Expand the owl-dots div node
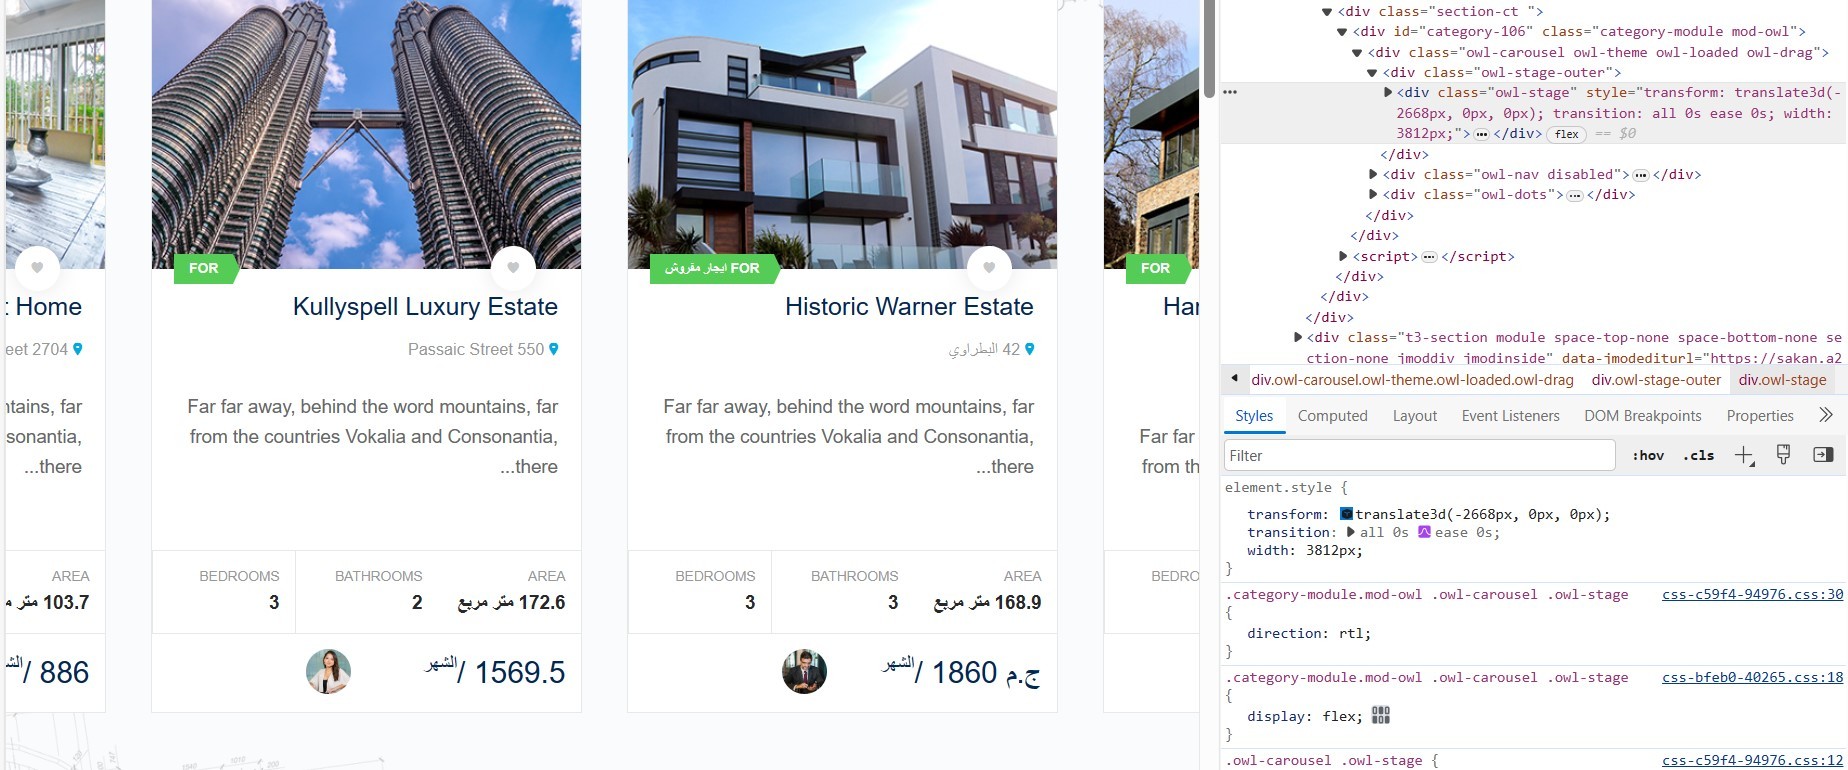Screen dimensions: 1848x770 1374,195
